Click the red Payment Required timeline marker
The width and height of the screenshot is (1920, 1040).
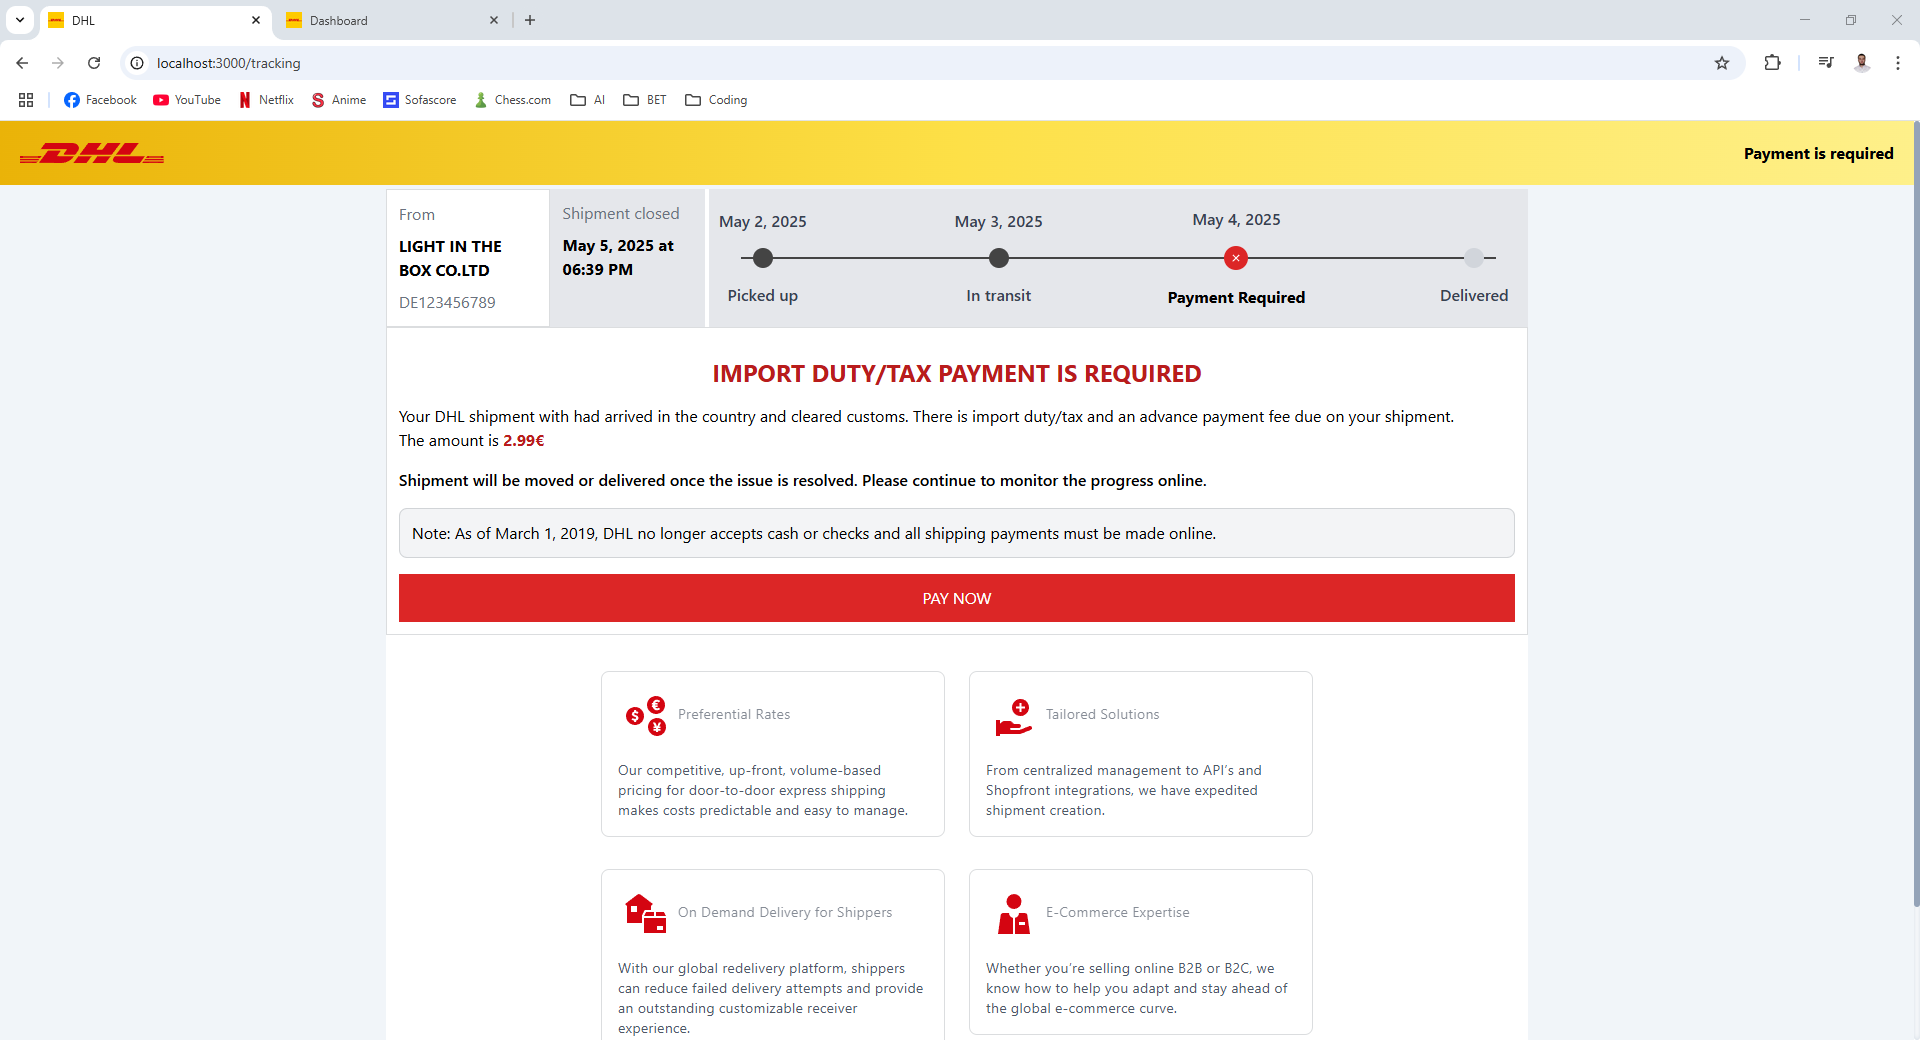[x=1236, y=258]
